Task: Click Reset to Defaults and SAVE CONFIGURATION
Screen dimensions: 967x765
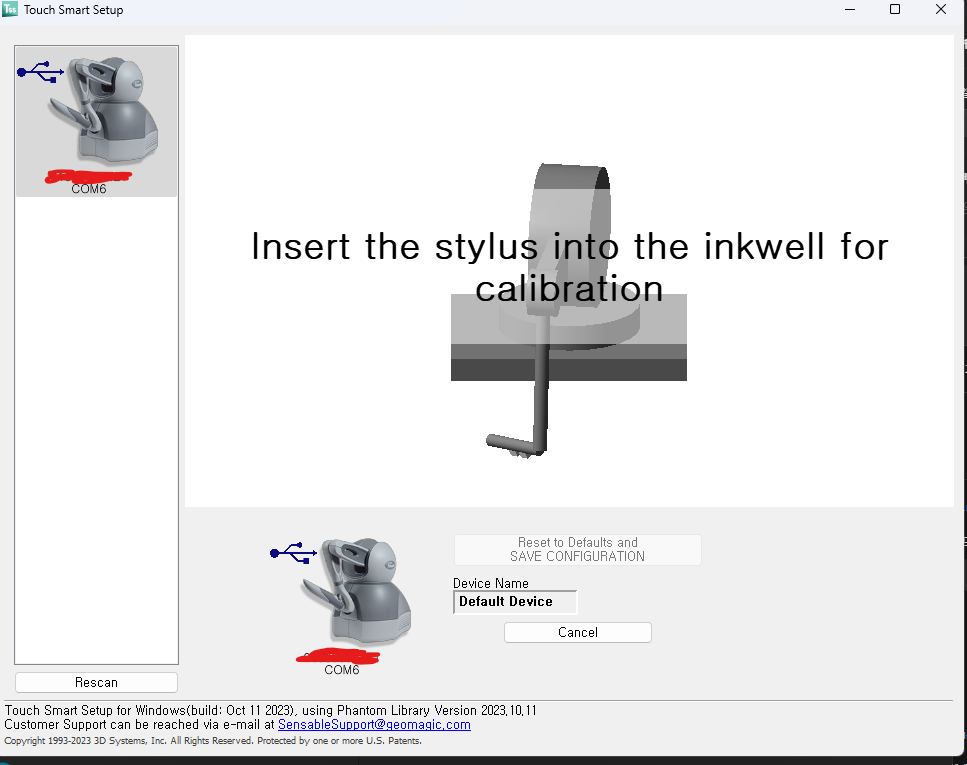Action: (577, 550)
